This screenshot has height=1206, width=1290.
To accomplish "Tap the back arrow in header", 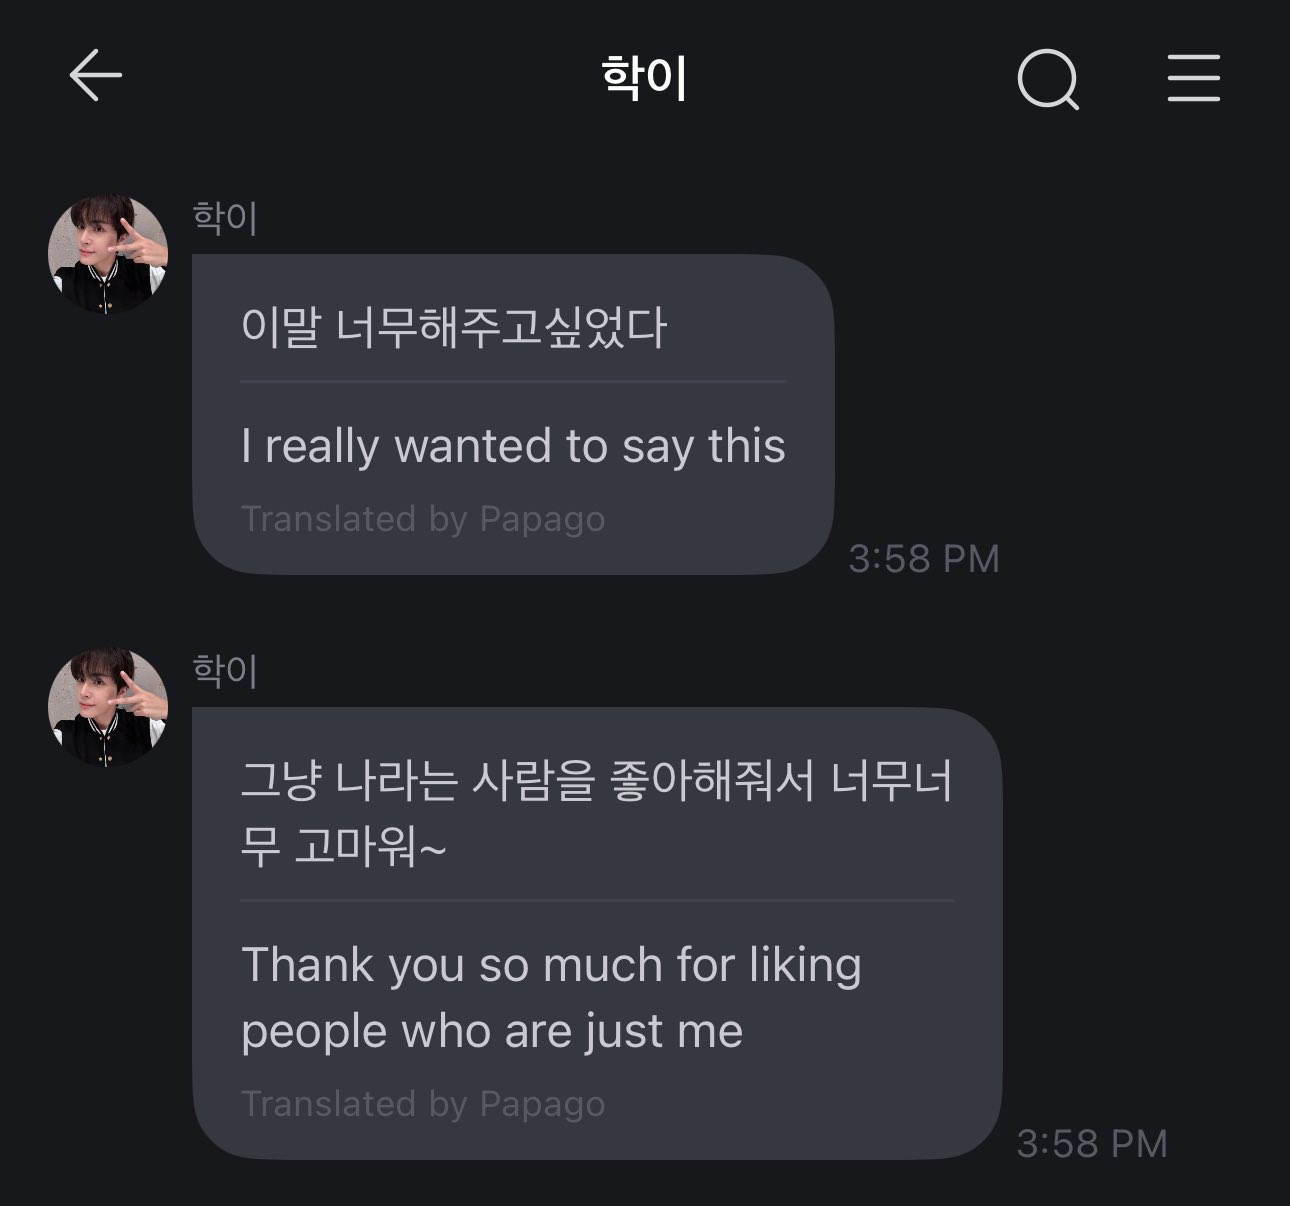I will 96,76.
